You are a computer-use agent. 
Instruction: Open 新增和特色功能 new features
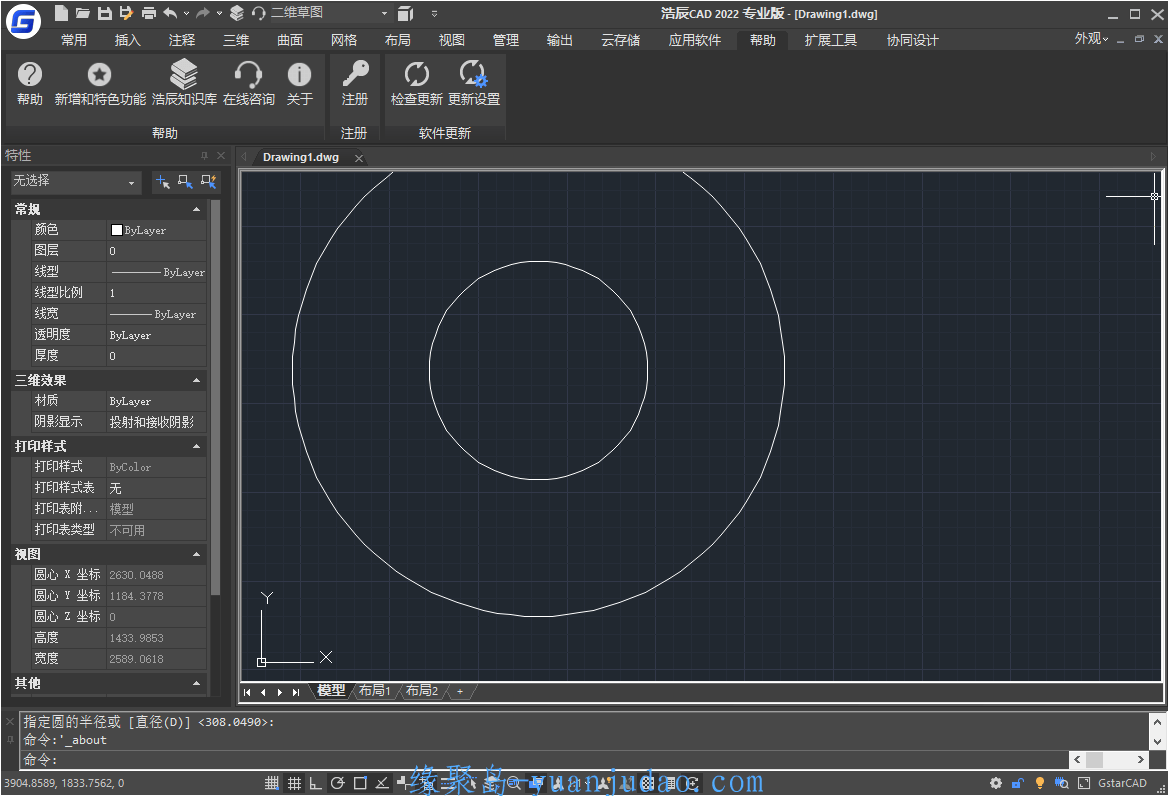click(100, 83)
